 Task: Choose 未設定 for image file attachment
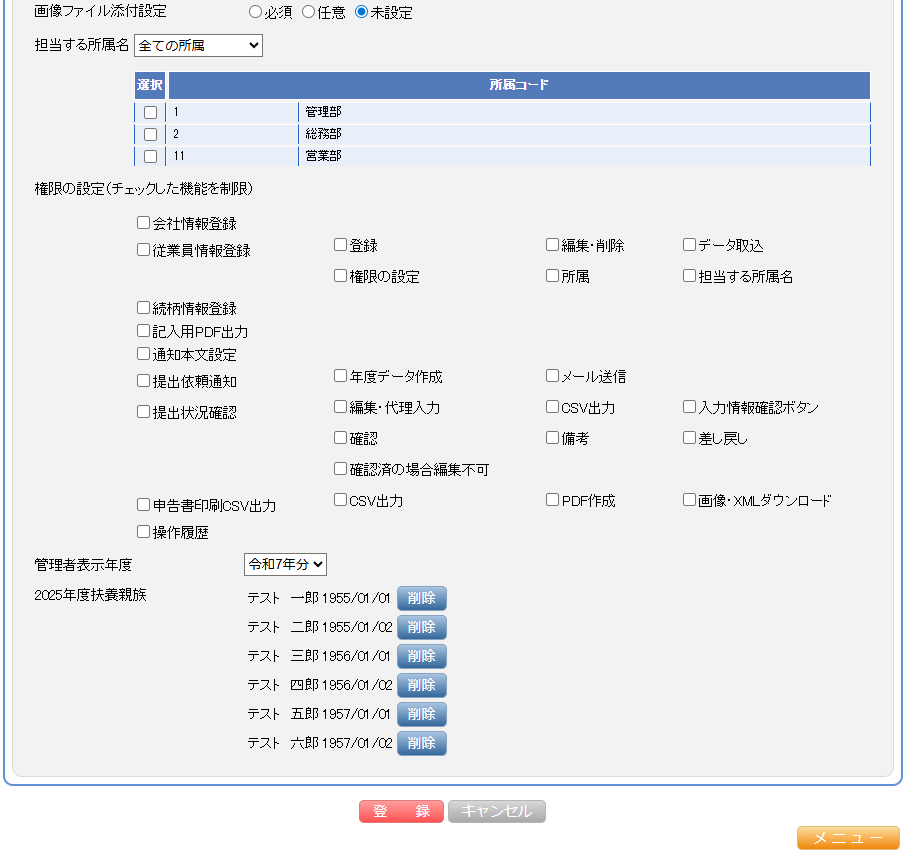pyautogui.click(x=362, y=13)
